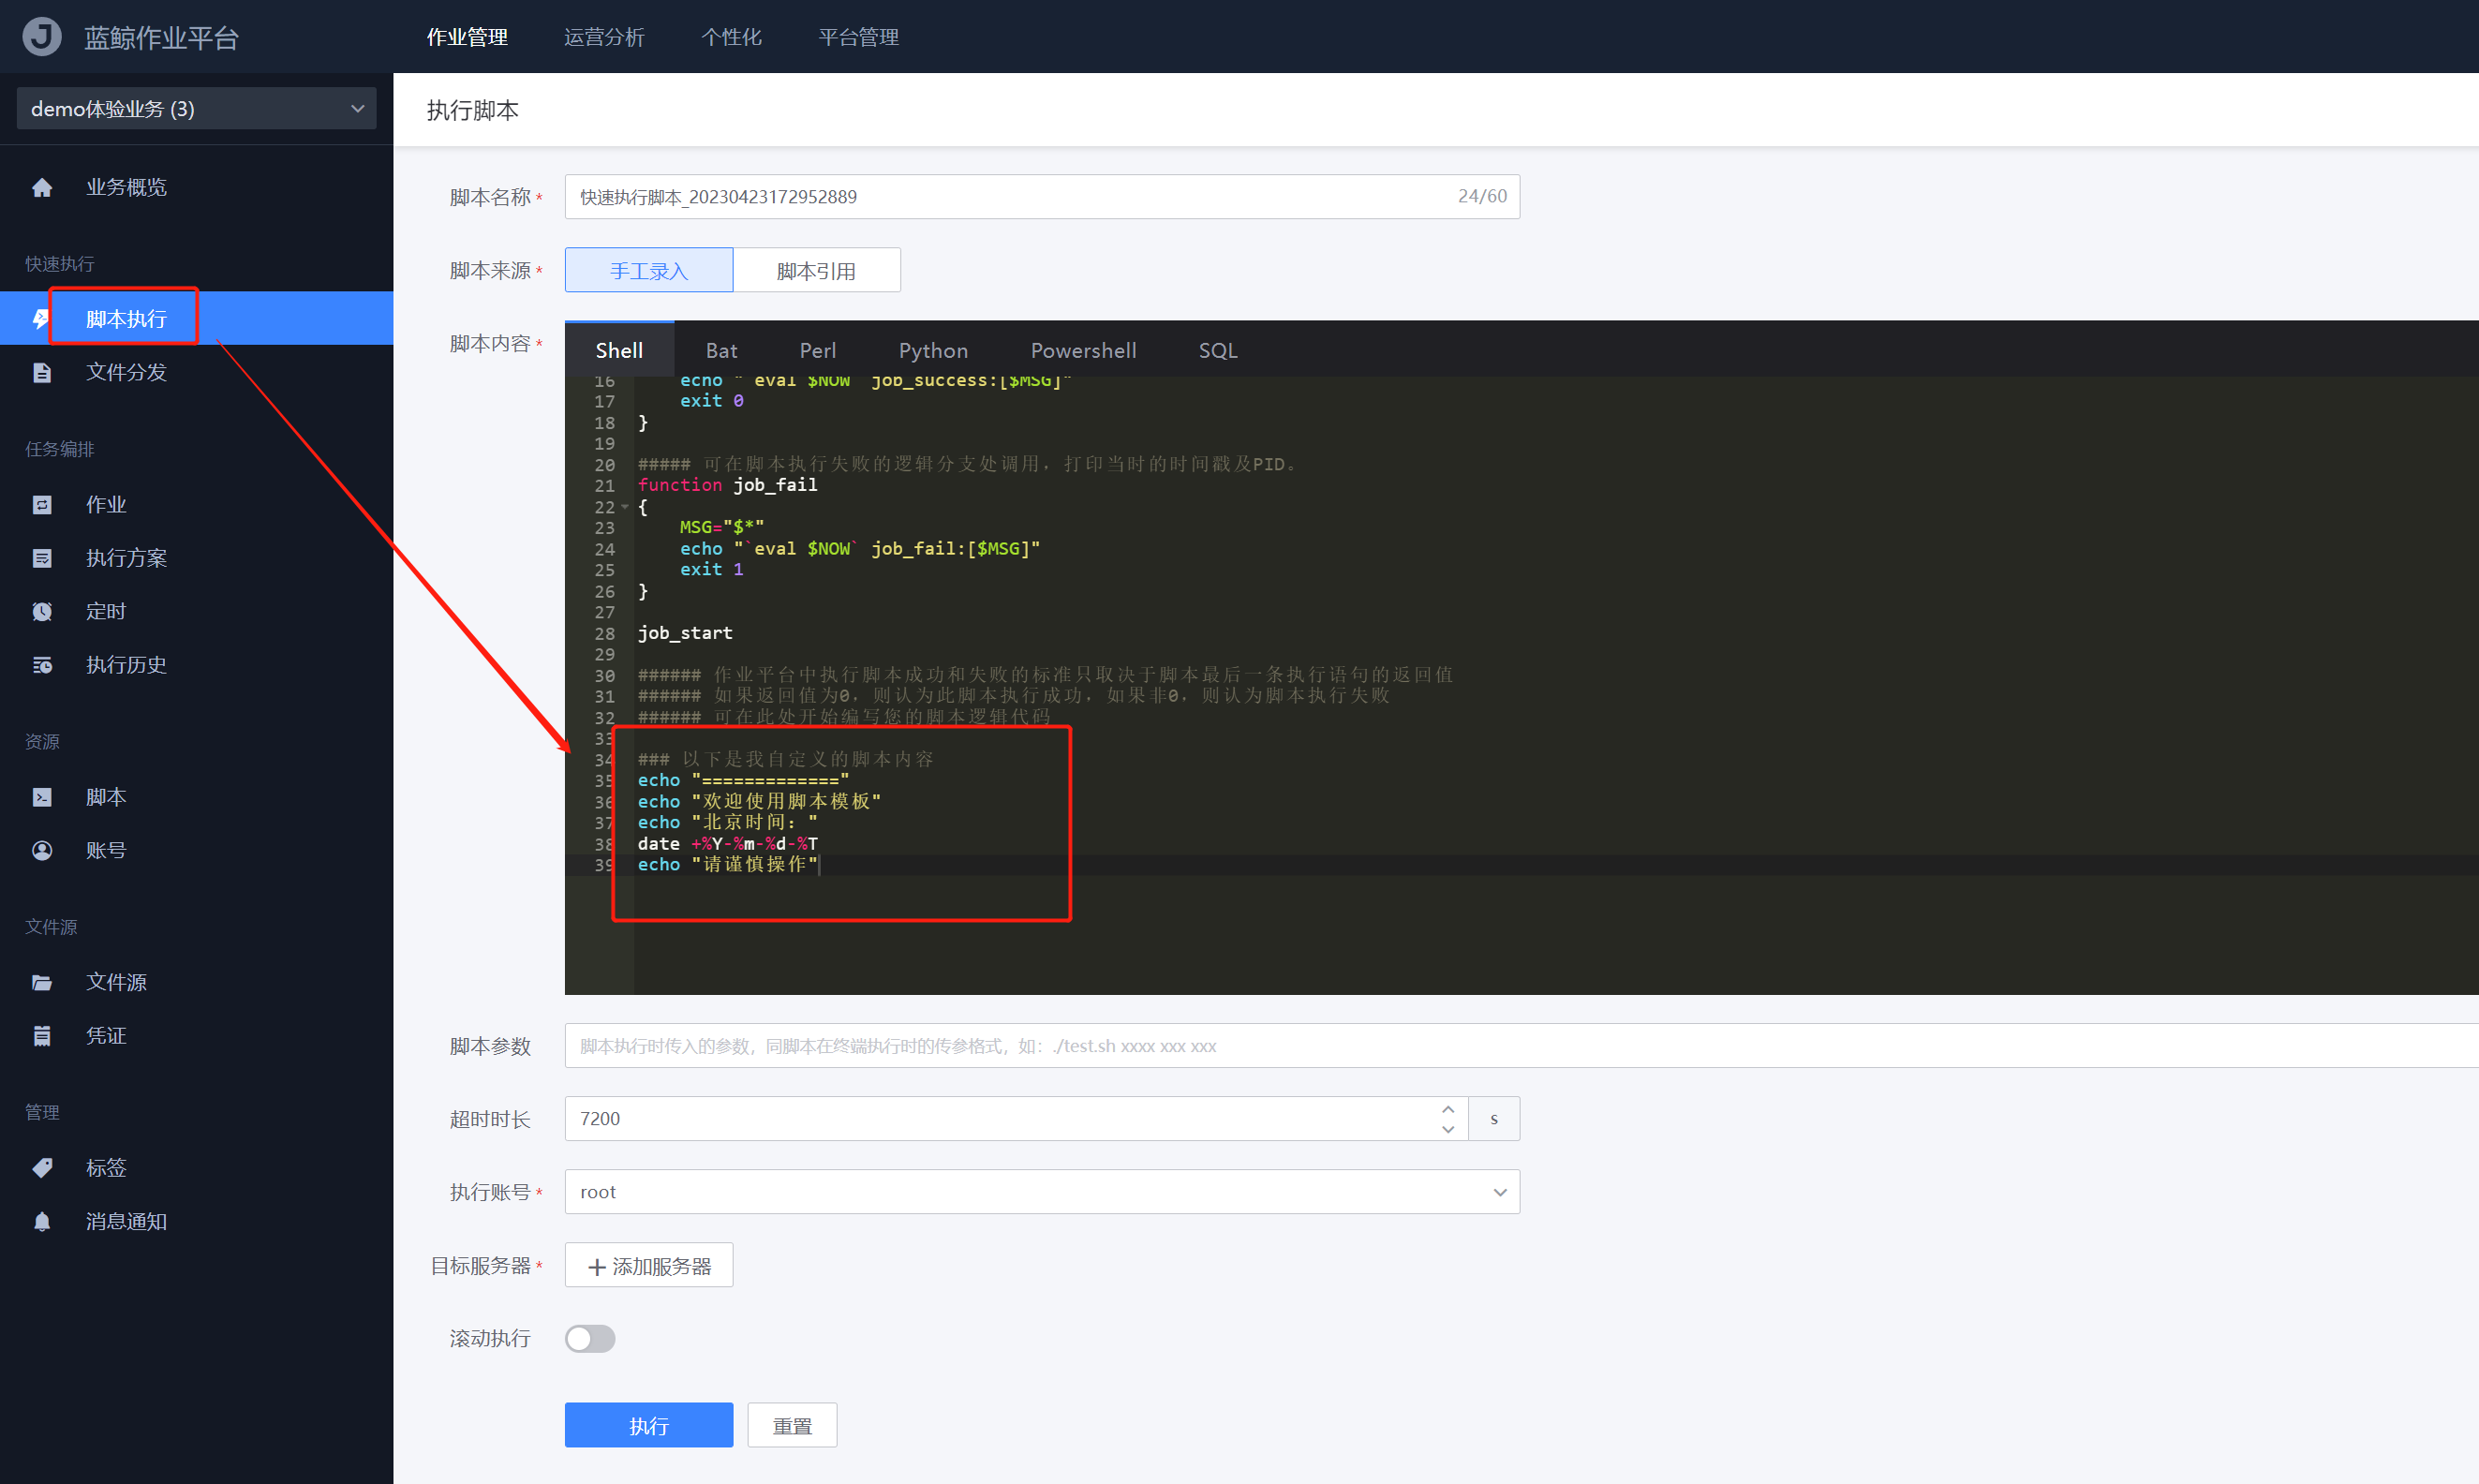Screen dimensions: 2479x1484
Task: Decrease timeout using the down stepper arrow
Action: [1448, 1130]
